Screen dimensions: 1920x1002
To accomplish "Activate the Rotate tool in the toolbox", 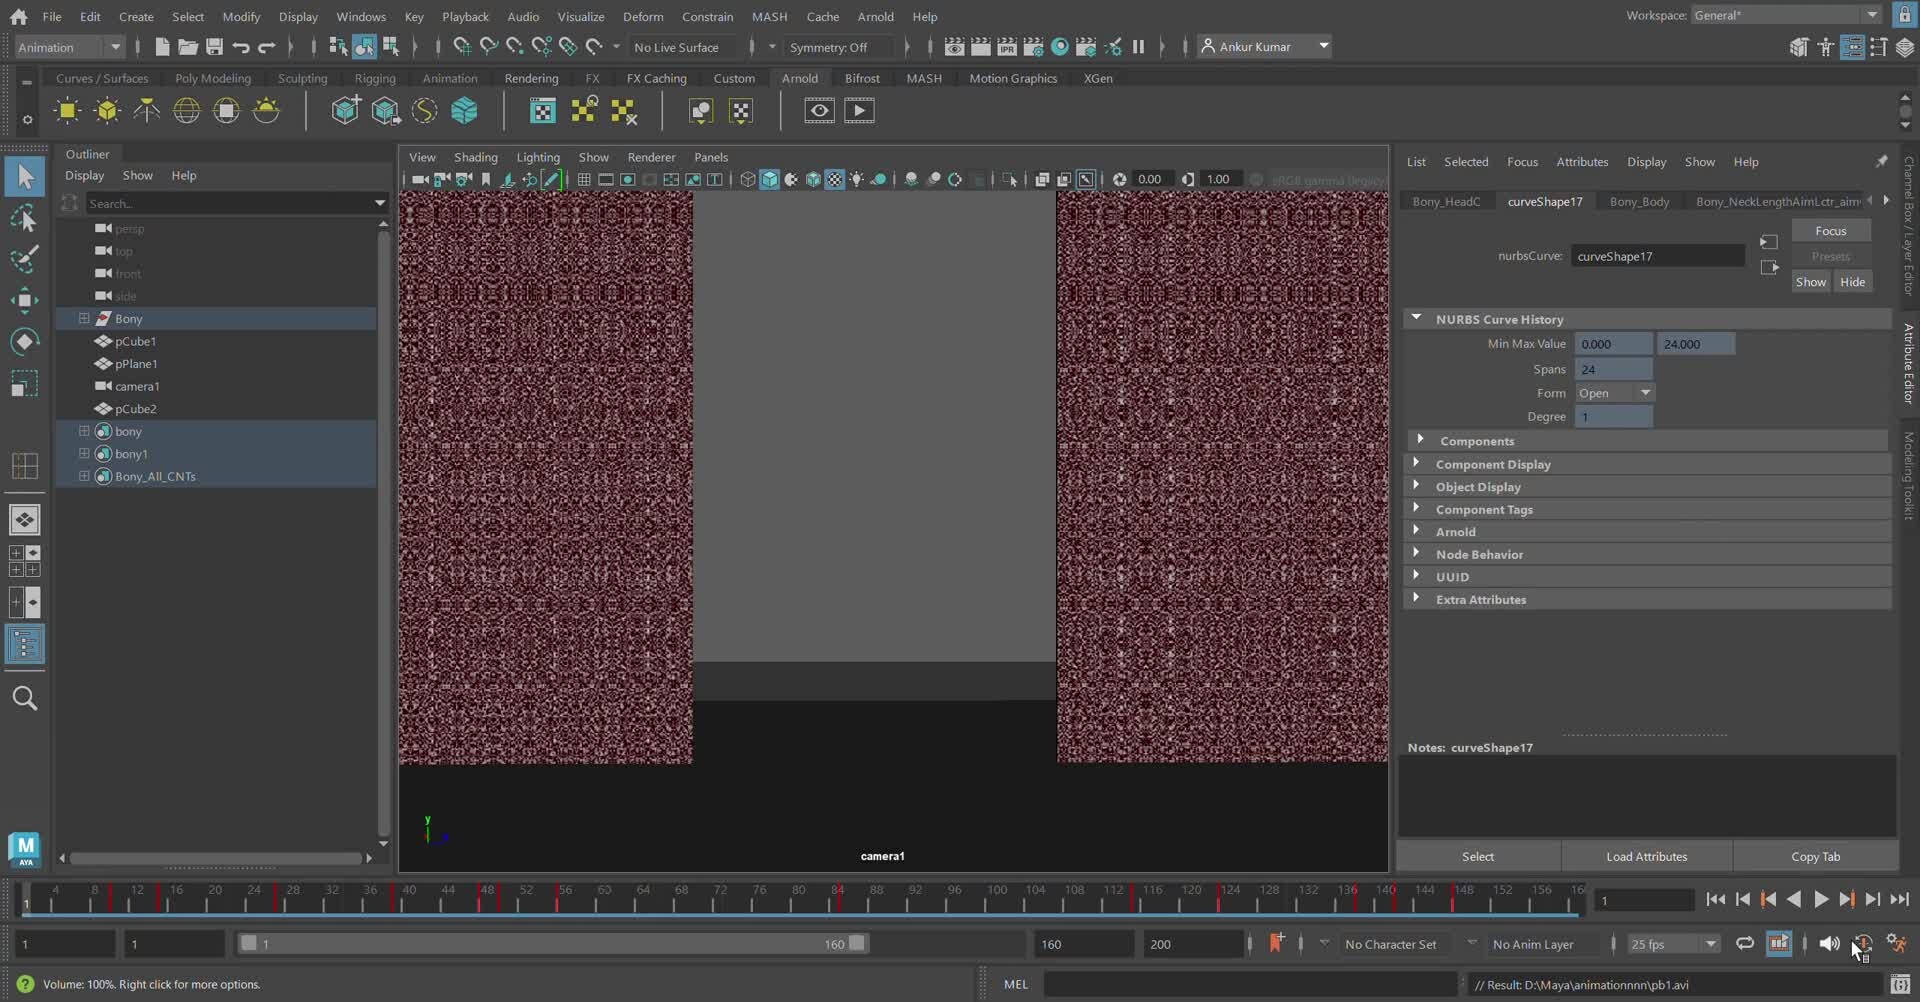I will [25, 342].
